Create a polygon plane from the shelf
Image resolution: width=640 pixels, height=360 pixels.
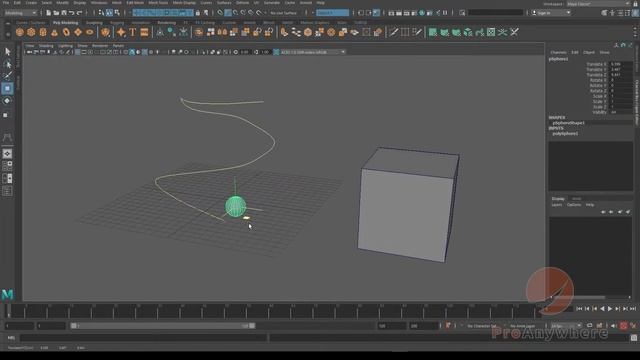[78, 32]
